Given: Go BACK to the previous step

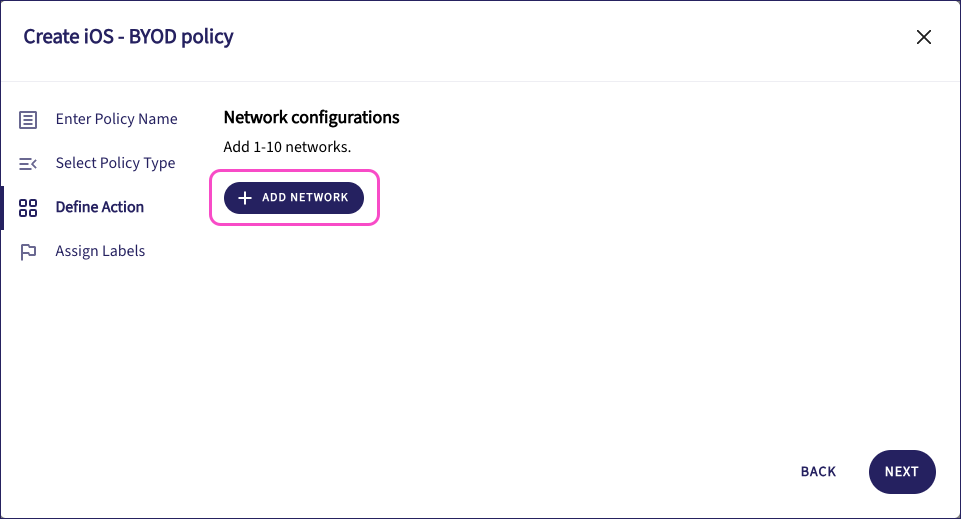Looking at the screenshot, I should tap(818, 472).
